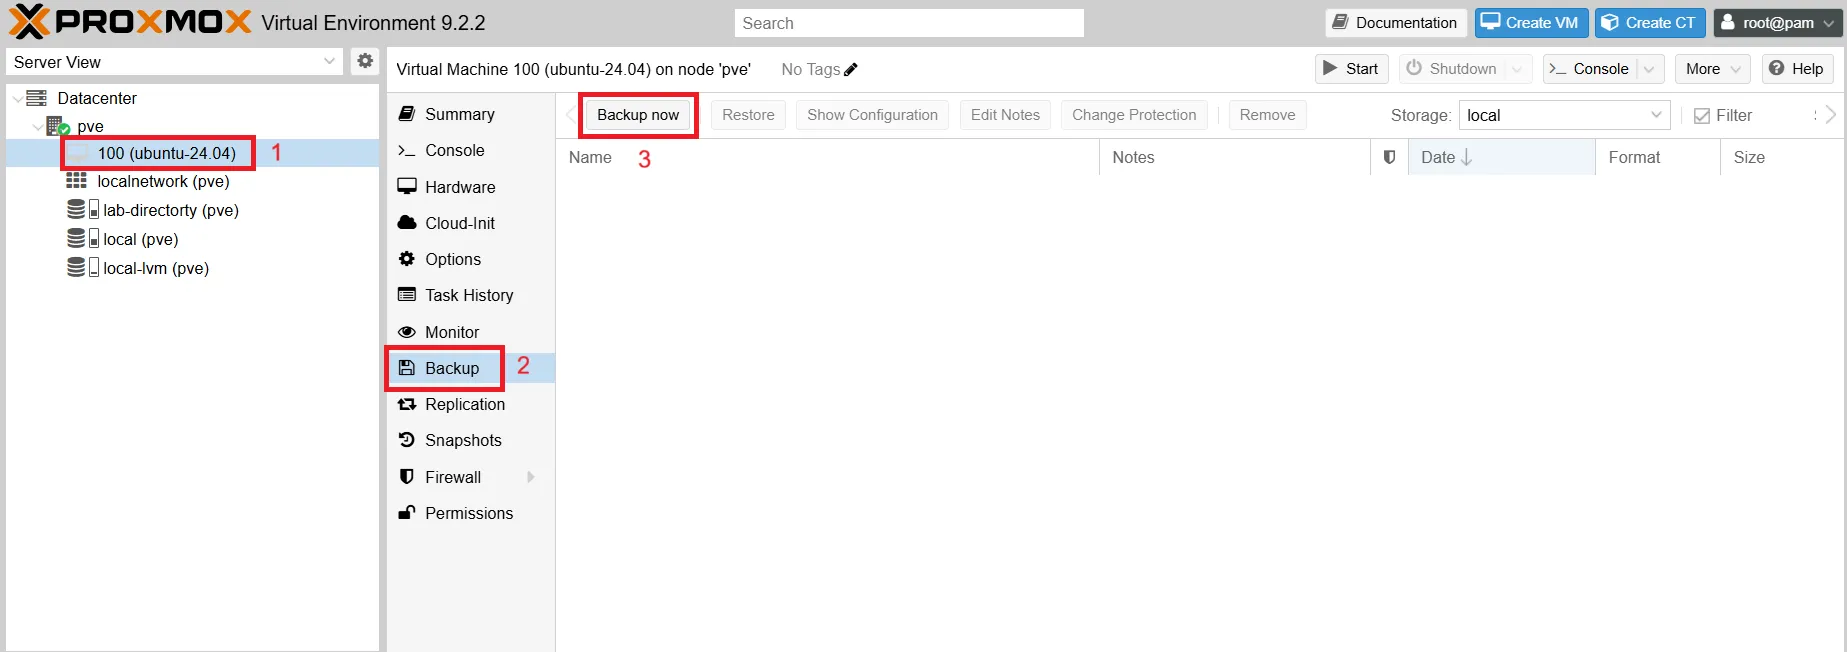Click the Firewall shield icon
The height and width of the screenshot is (652, 1847).
(x=407, y=477)
